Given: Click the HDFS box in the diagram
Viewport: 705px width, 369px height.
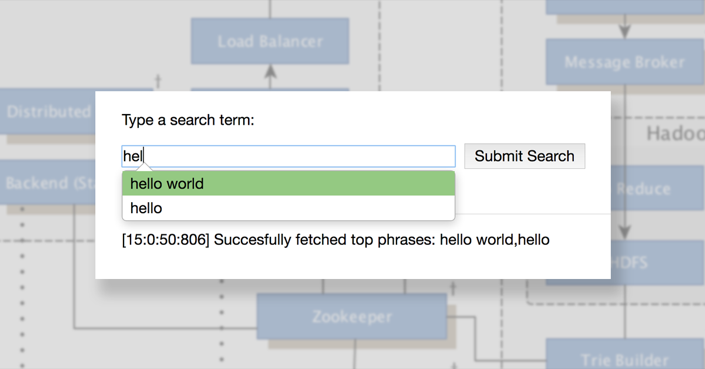Looking at the screenshot, I should 657,262.
